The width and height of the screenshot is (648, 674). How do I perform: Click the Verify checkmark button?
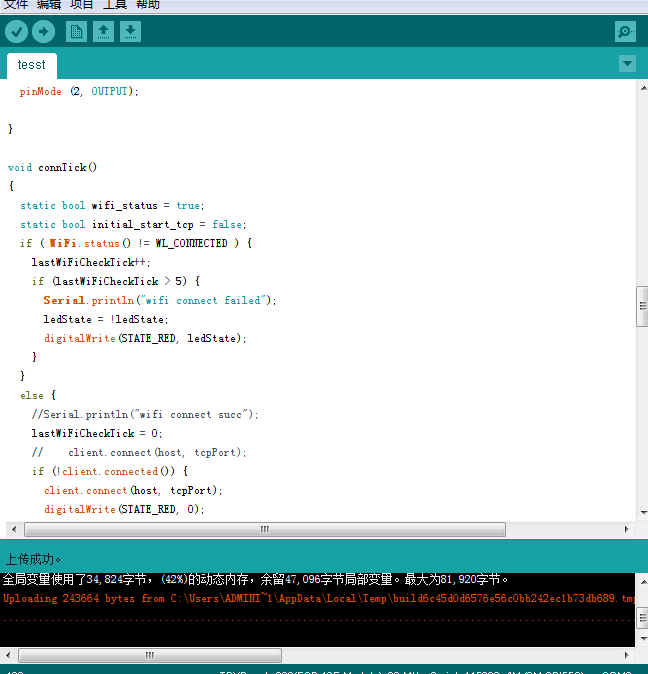pos(16,31)
